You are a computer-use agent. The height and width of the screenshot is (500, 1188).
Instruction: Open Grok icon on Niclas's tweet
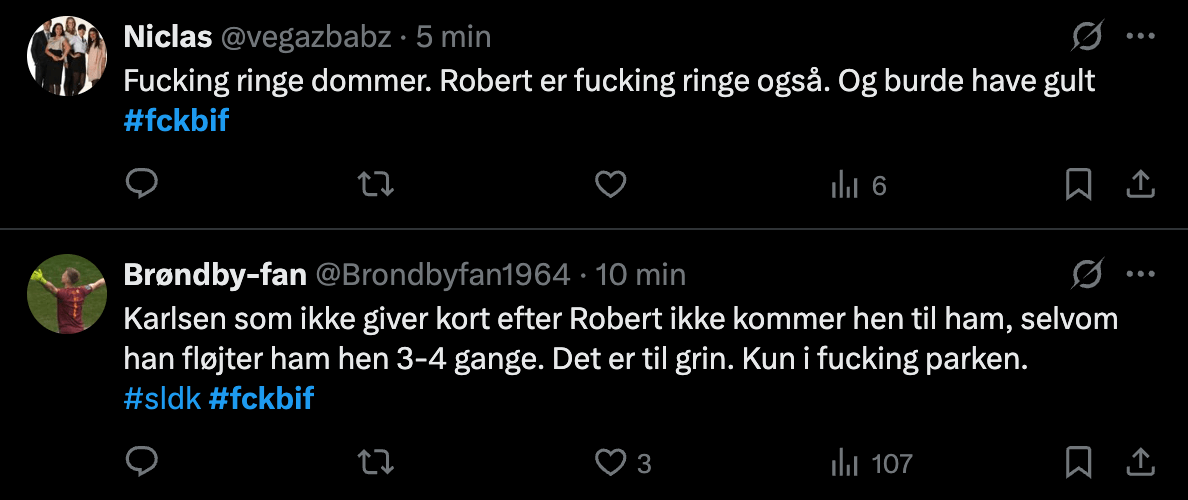[x=1087, y=38]
